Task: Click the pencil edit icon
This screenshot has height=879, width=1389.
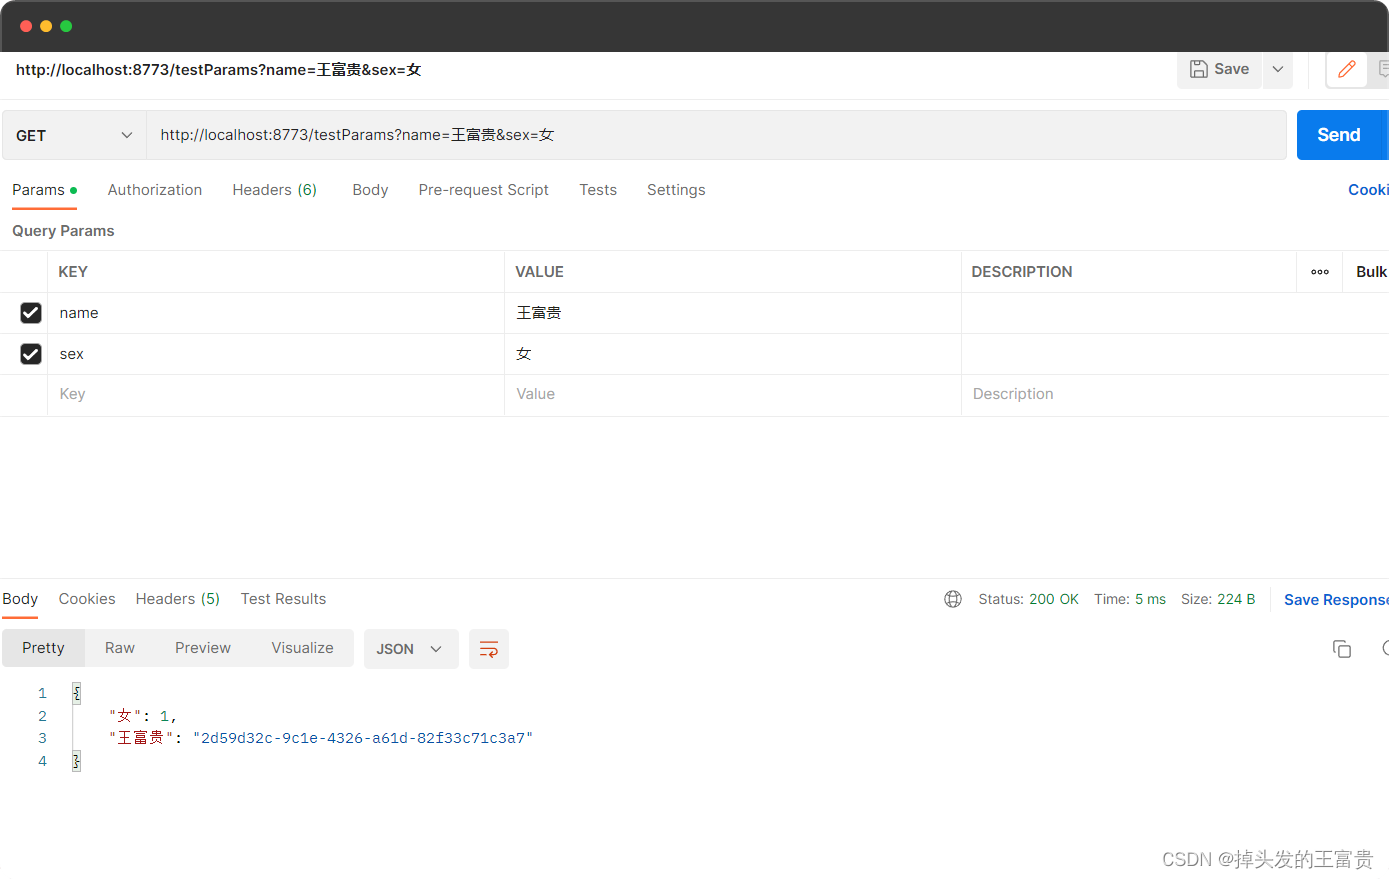Action: click(x=1346, y=69)
